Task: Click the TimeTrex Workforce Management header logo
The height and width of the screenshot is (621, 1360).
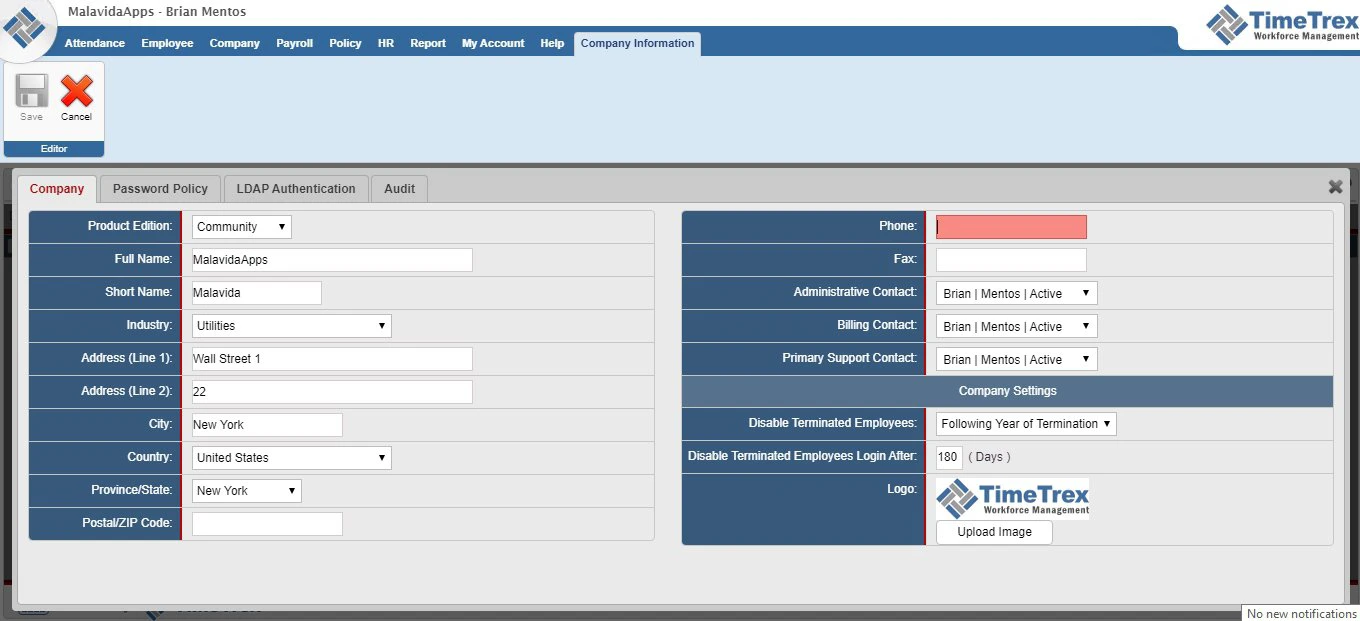Action: coord(1282,24)
